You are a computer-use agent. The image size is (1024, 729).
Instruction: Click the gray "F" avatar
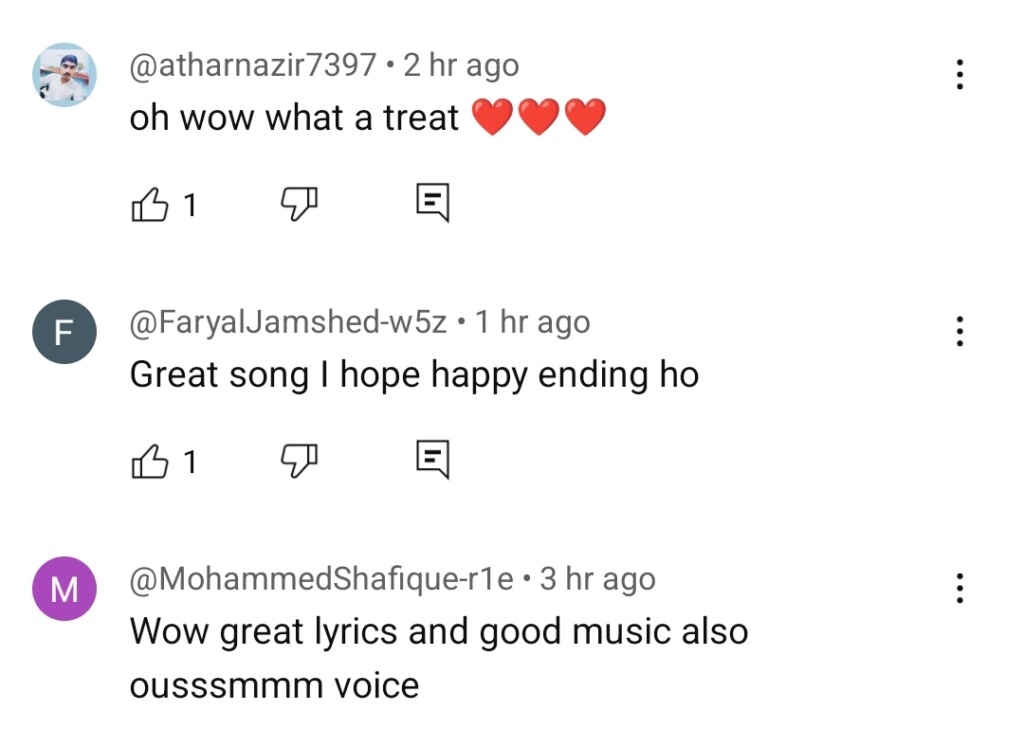tap(64, 332)
